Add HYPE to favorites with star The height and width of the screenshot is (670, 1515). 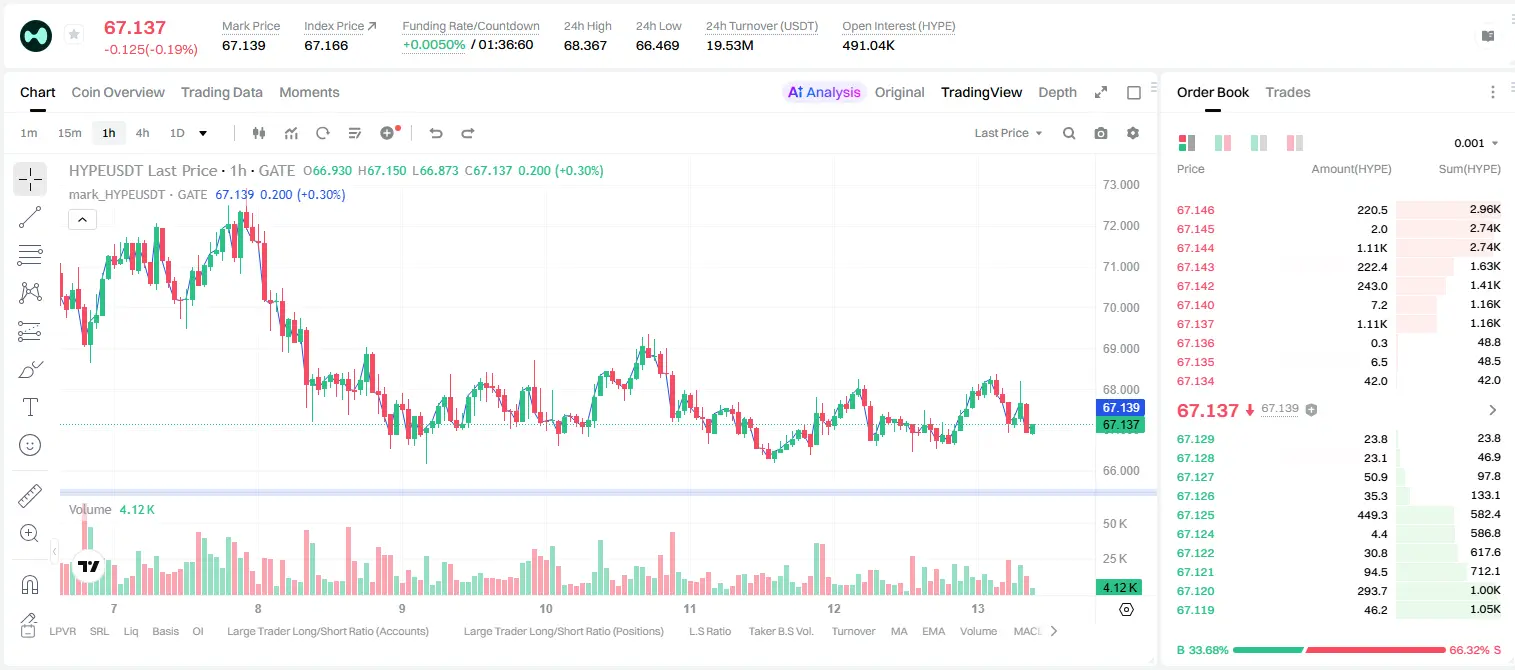point(74,34)
